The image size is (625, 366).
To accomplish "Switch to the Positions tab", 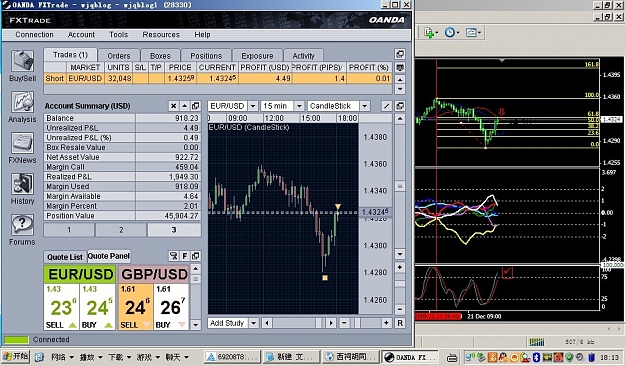I will [x=206, y=56].
